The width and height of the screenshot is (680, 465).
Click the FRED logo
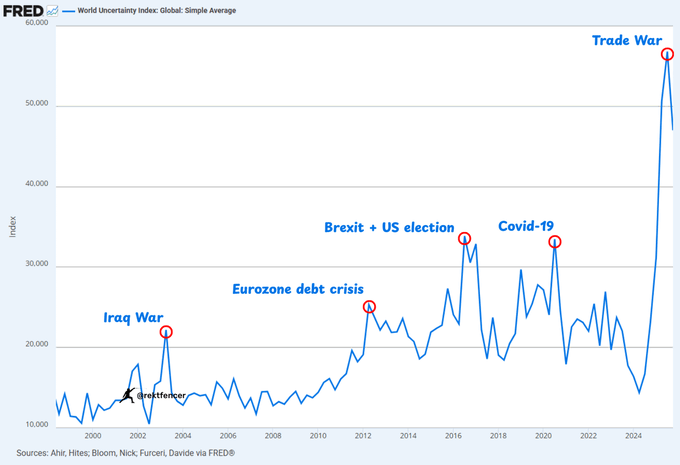coord(22,9)
